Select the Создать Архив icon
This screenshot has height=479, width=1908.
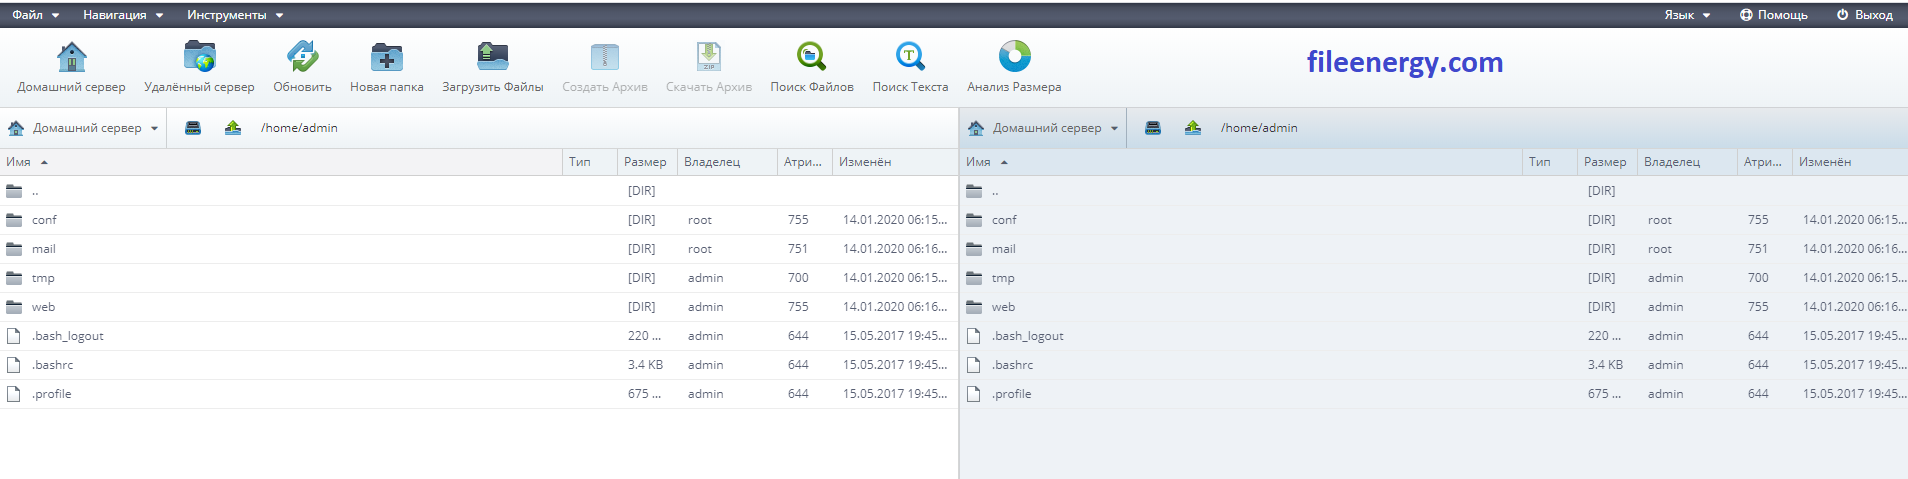click(604, 57)
